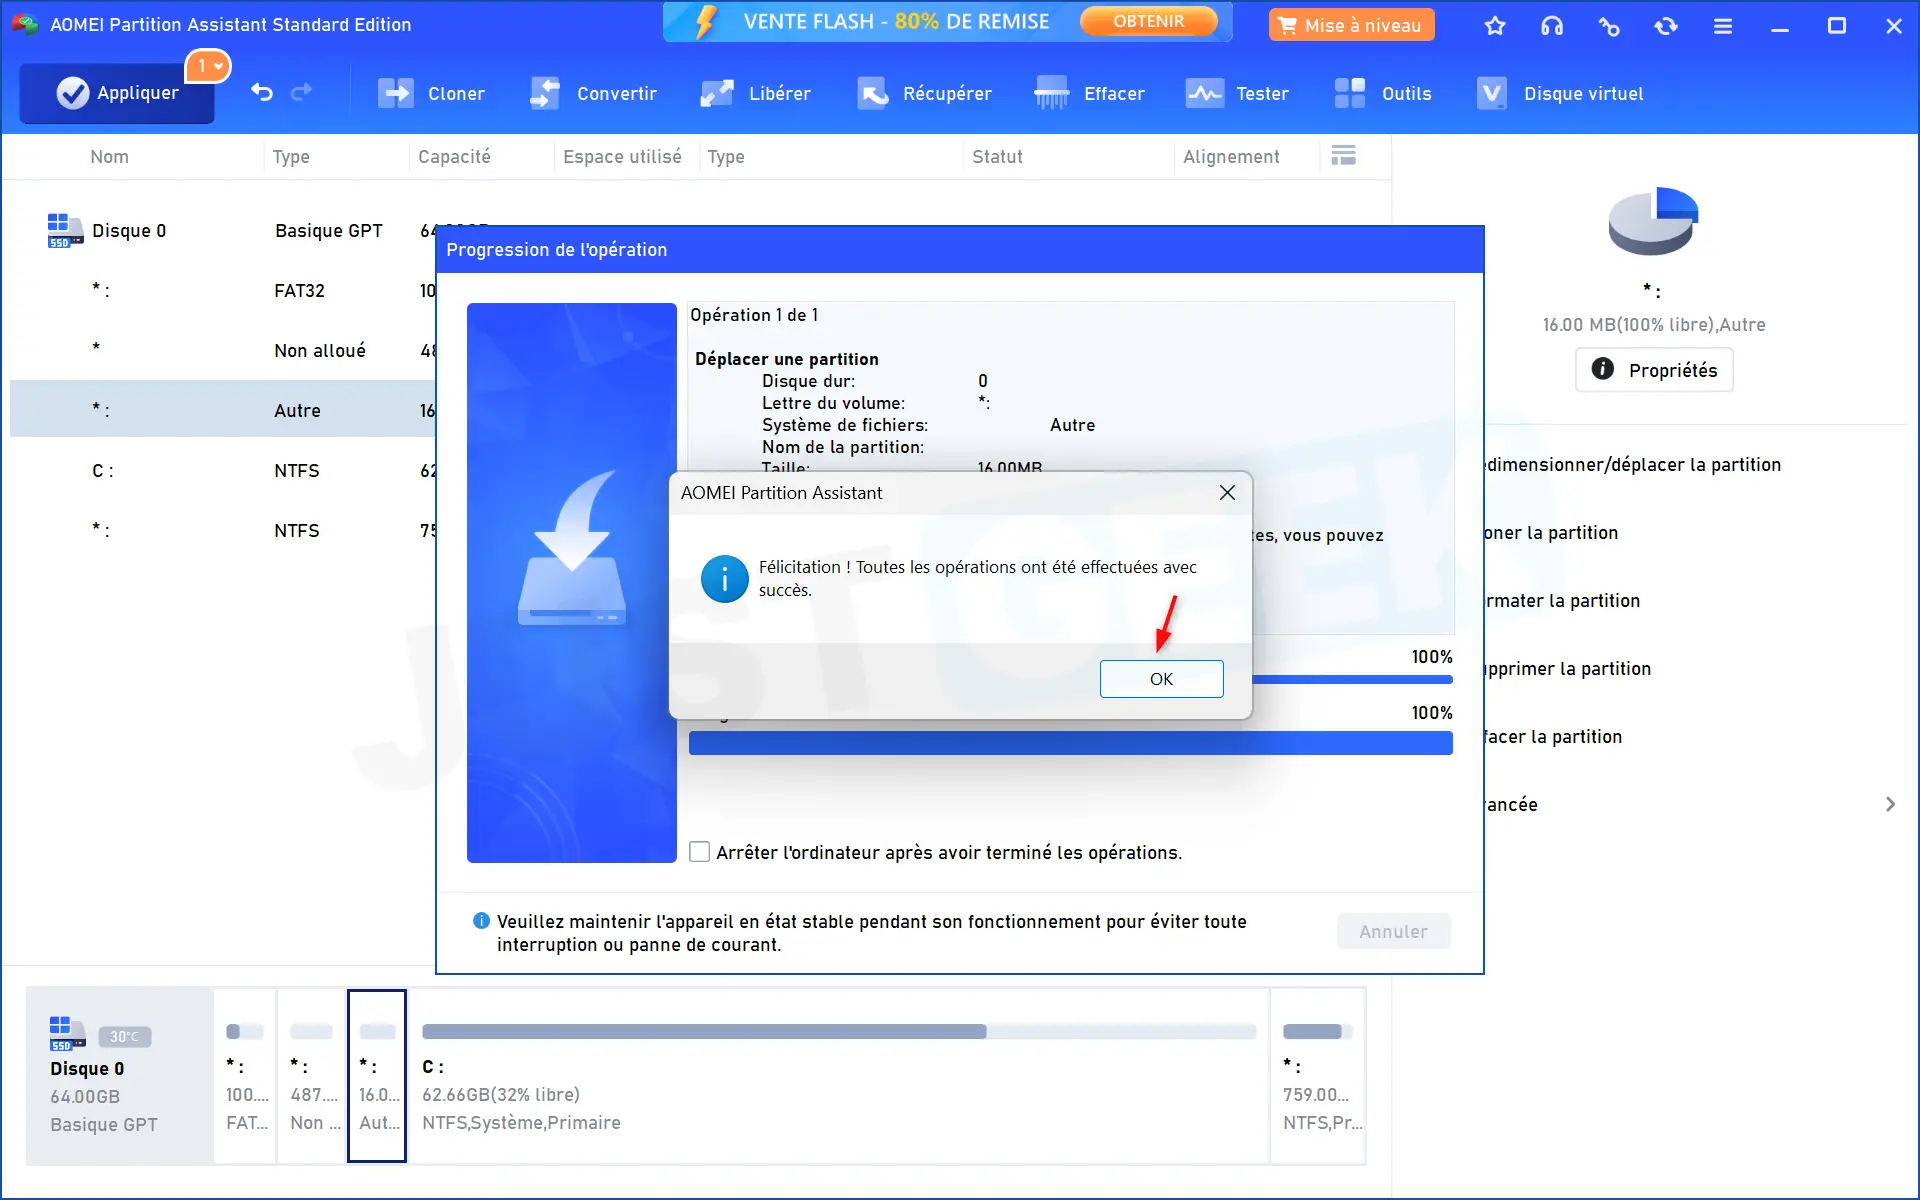Image resolution: width=1920 pixels, height=1200 pixels.
Task: Click the Mise à niveau upgrade button
Action: click(1351, 25)
